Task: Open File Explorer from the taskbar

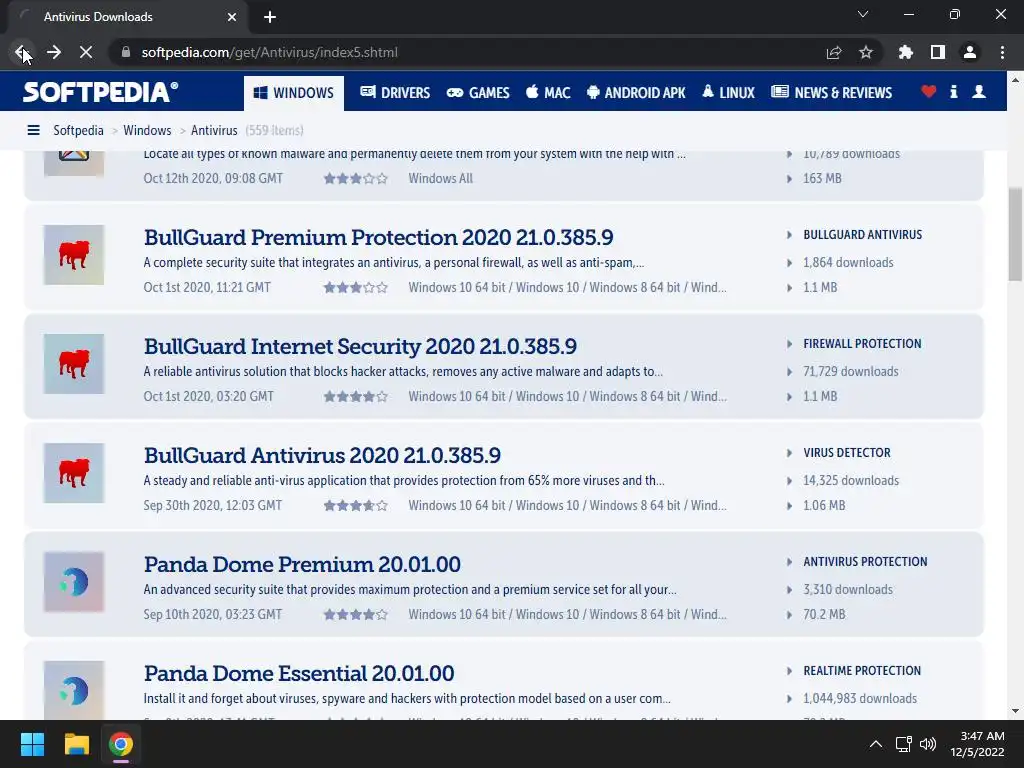Action: tap(76, 744)
